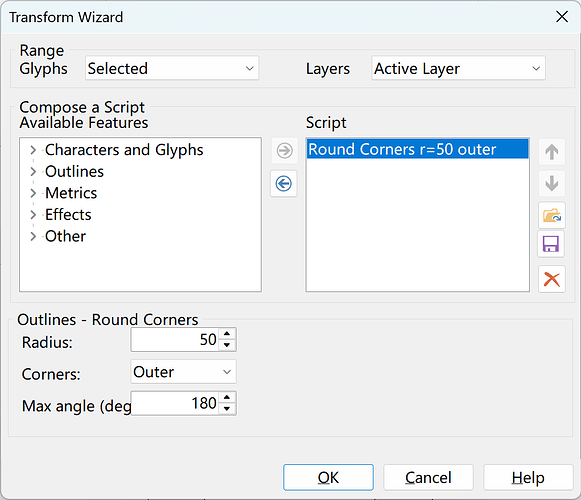This screenshot has width=581, height=500.
Task: Click the OK button
Action: pyautogui.click(x=328, y=477)
